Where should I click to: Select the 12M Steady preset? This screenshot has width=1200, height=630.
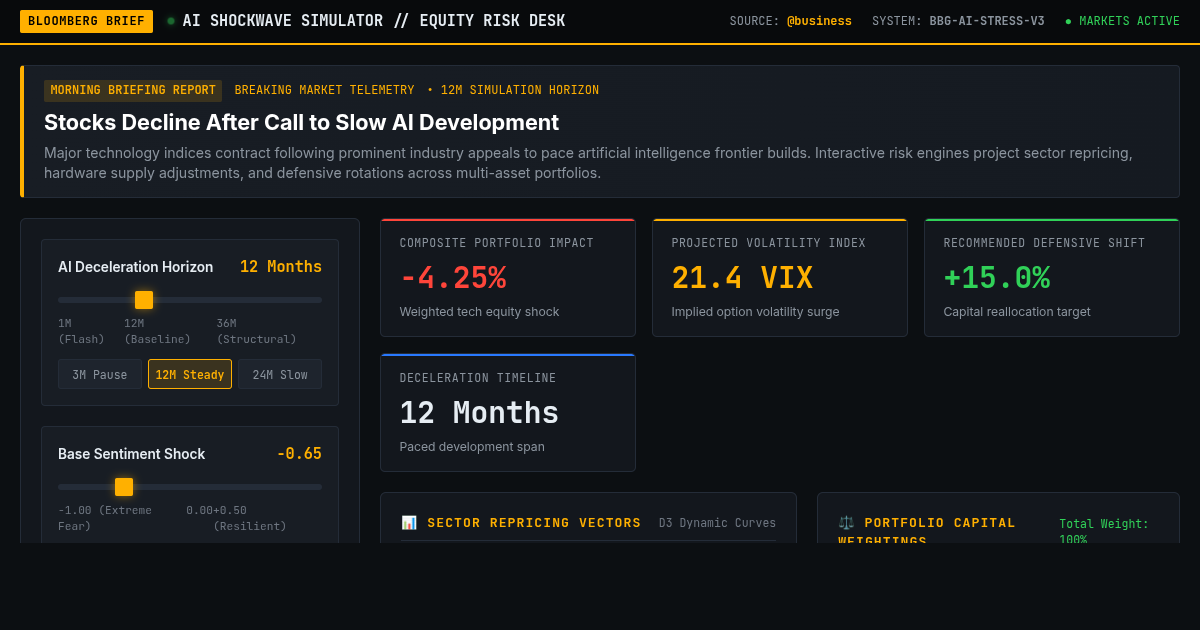(190, 374)
